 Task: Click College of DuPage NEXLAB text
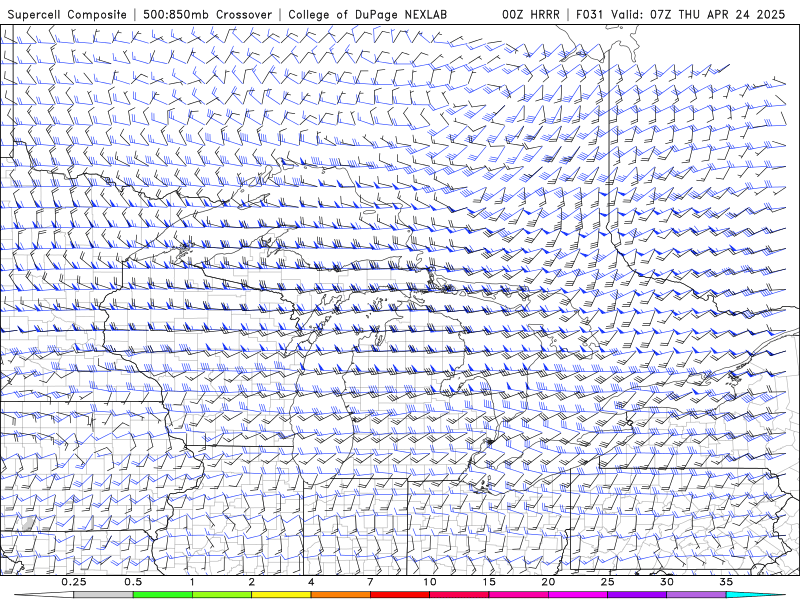(x=367, y=15)
